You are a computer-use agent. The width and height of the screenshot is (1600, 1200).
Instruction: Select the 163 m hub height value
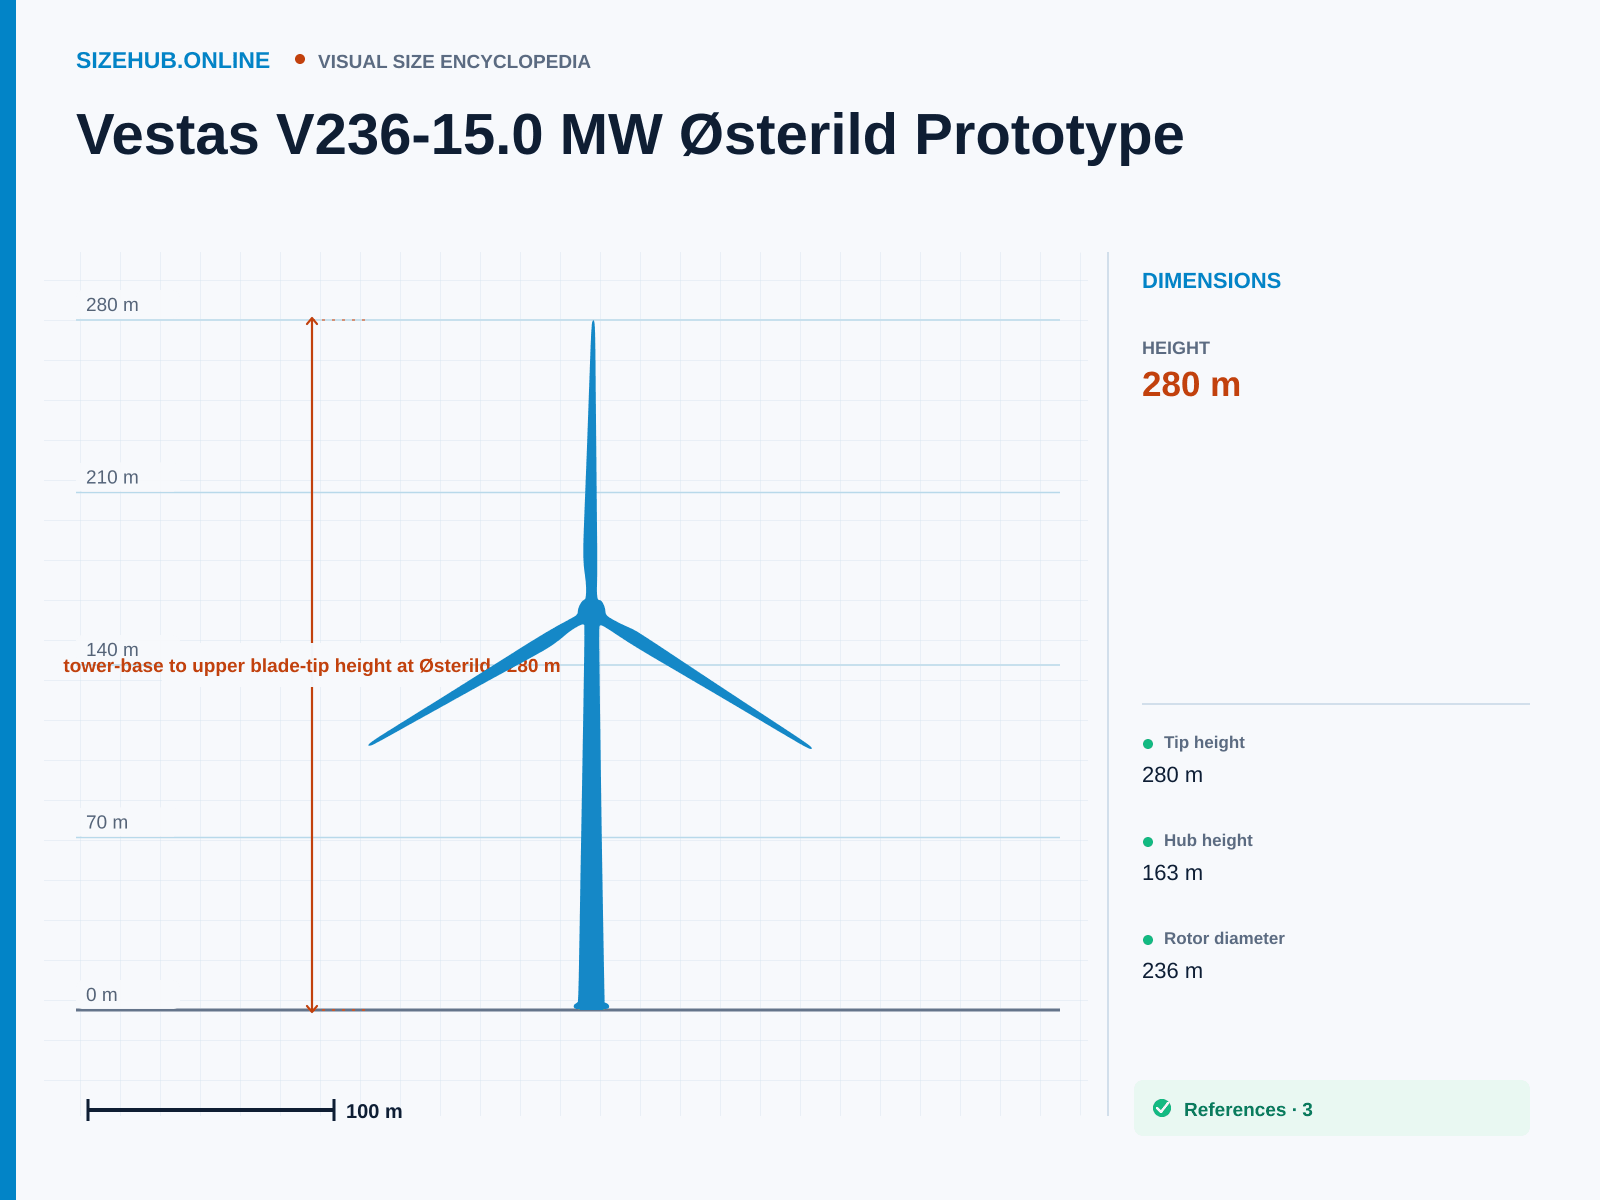pyautogui.click(x=1172, y=873)
